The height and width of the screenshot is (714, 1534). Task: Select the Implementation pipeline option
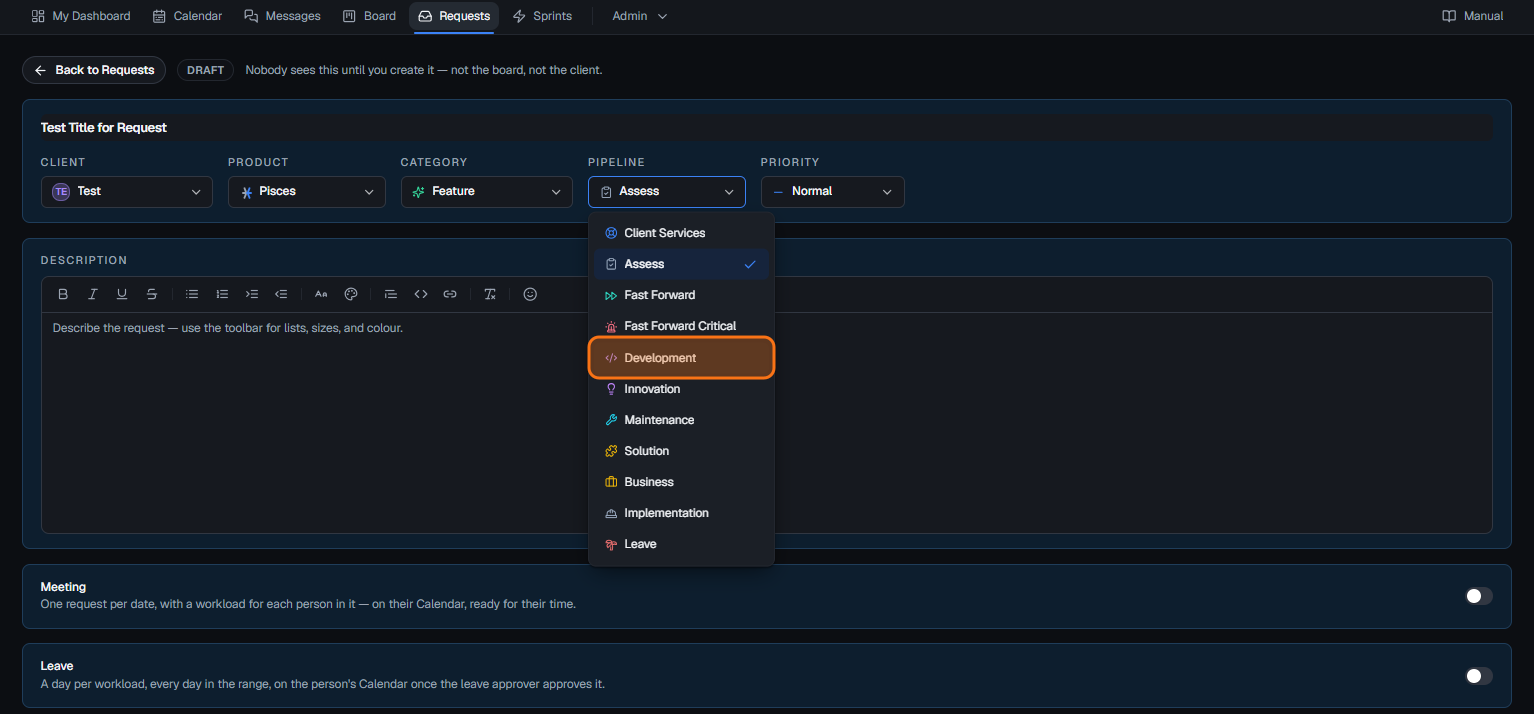681,513
